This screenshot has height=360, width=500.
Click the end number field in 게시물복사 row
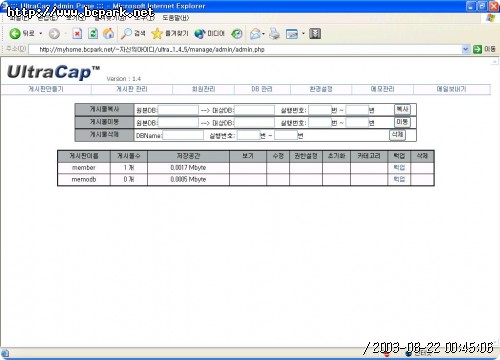click(x=357, y=110)
